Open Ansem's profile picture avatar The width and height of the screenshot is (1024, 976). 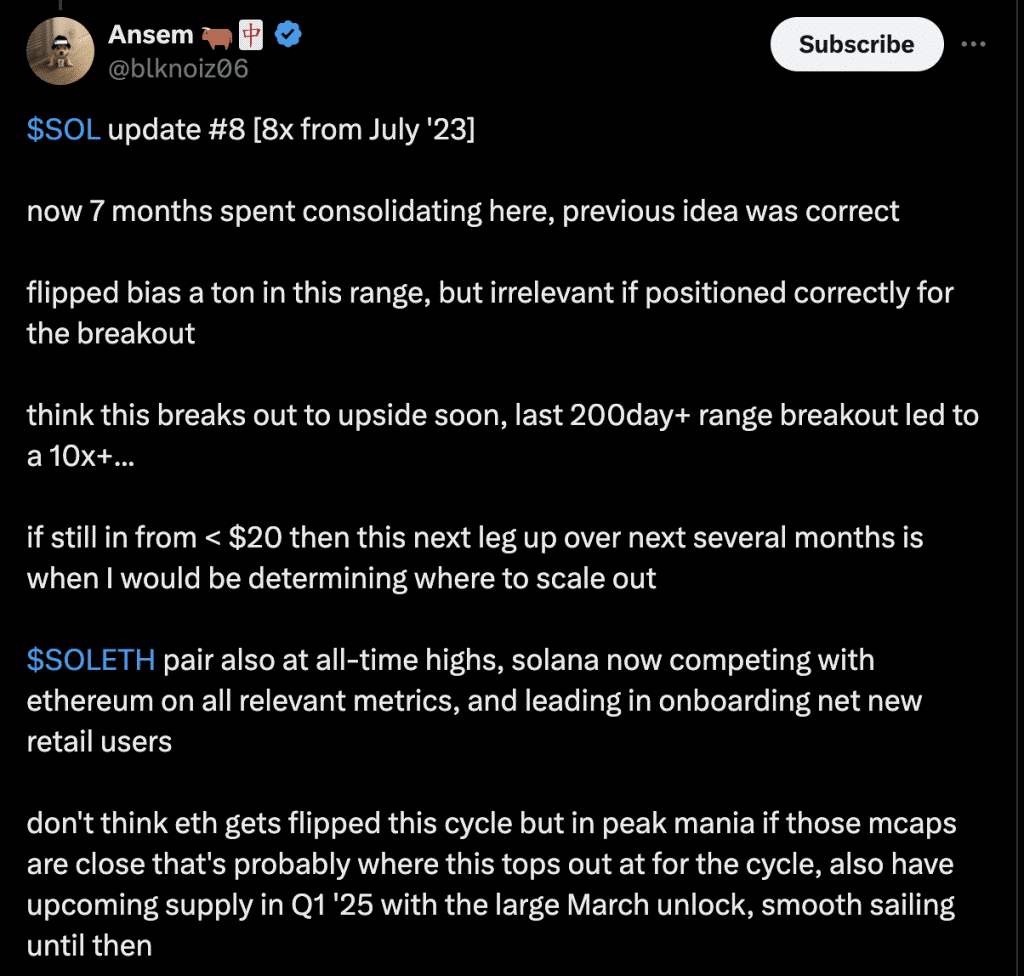click(60, 51)
